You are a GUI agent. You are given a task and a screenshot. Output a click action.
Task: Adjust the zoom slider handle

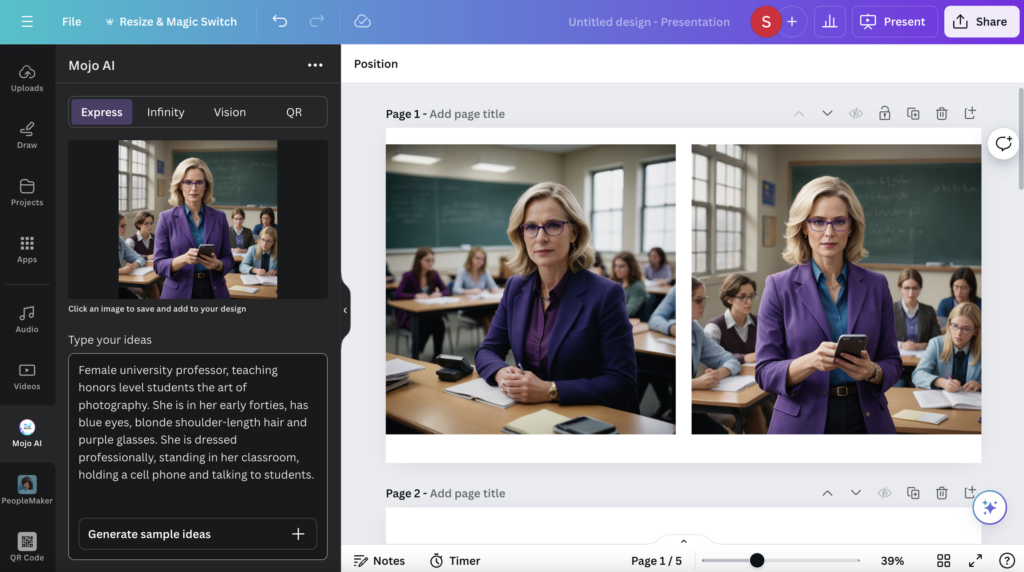(756, 560)
